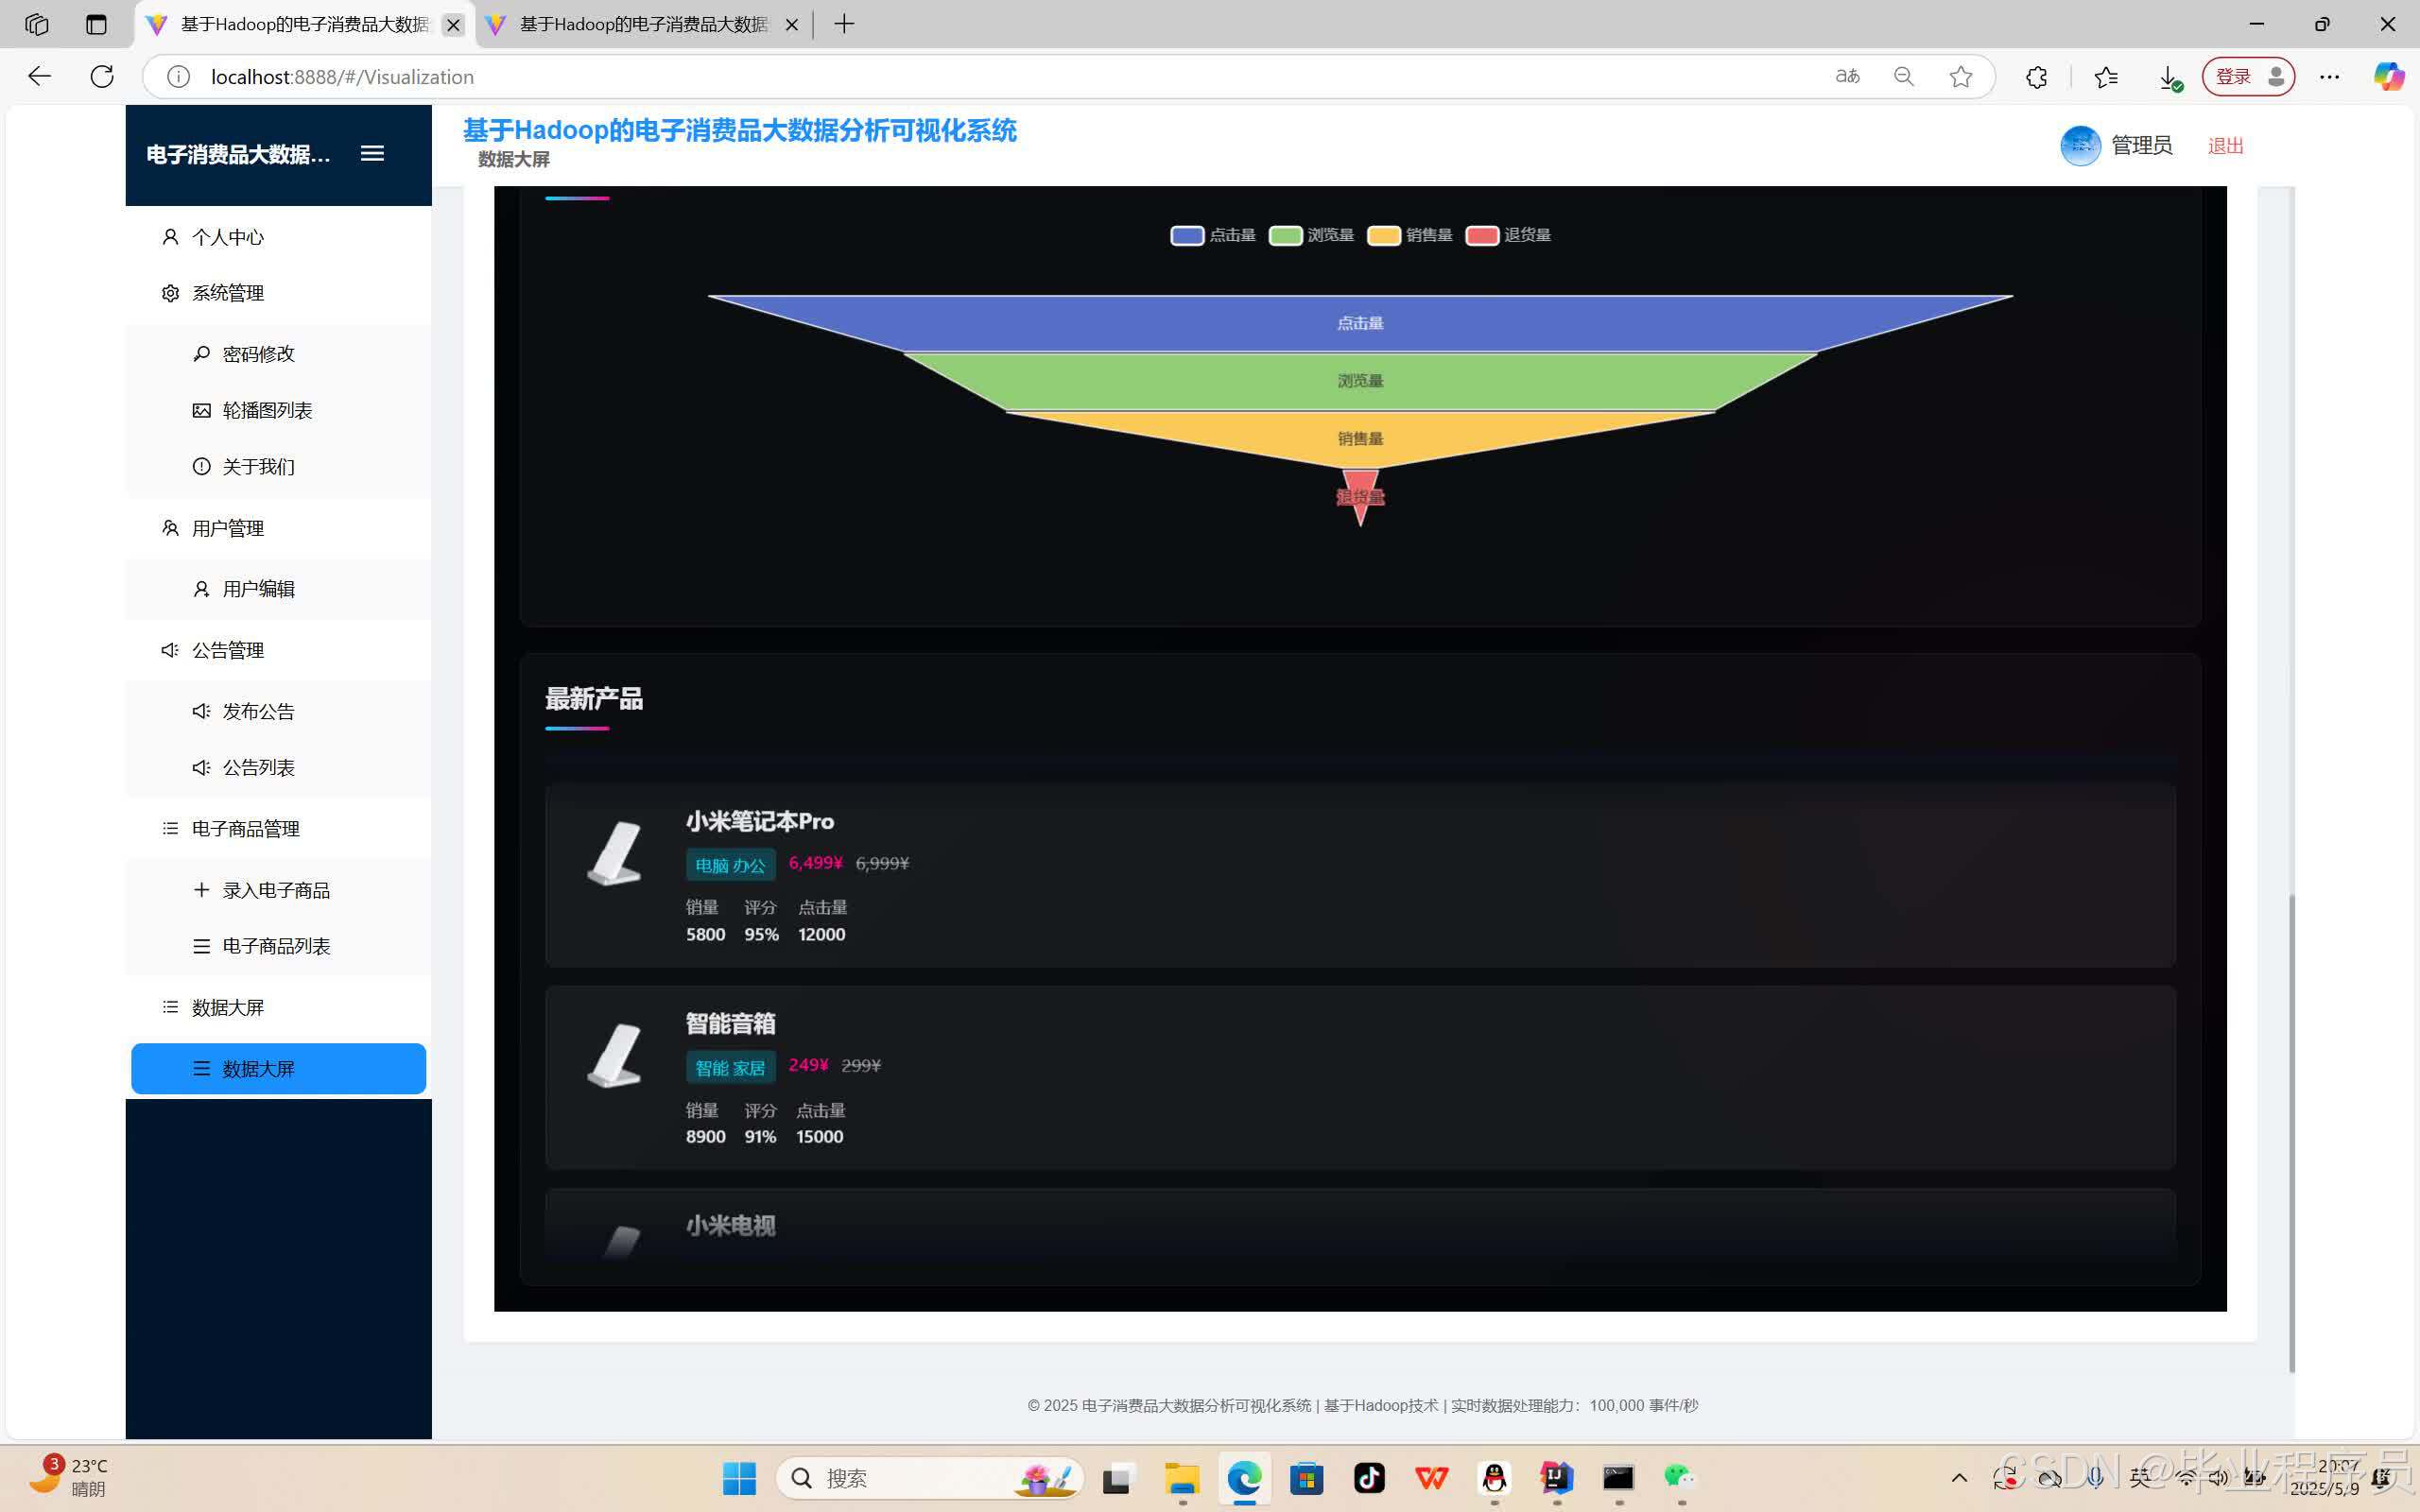Open the Windows Start button
Screen dimensions: 2420x1512
(x=739, y=1478)
